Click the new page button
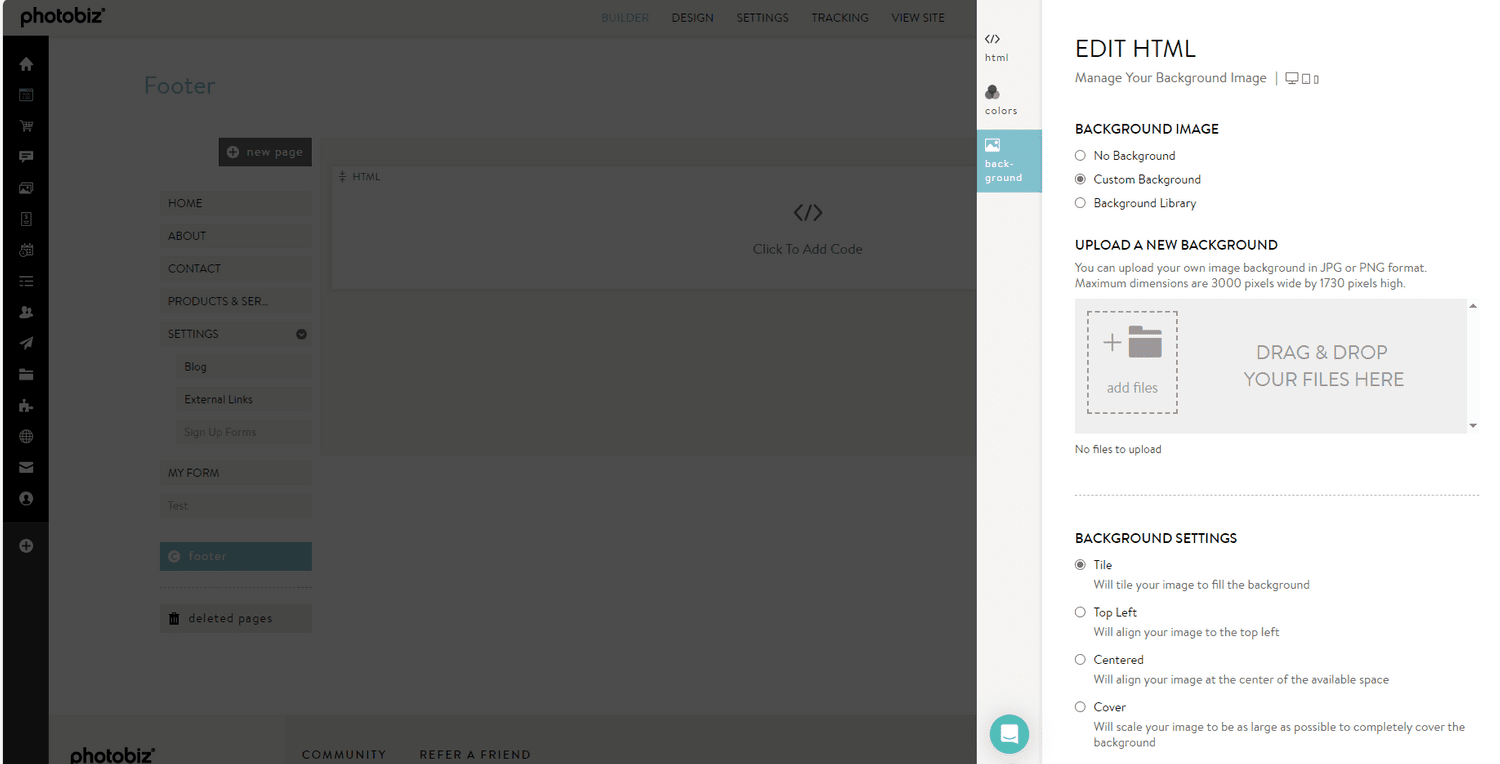 click(264, 151)
